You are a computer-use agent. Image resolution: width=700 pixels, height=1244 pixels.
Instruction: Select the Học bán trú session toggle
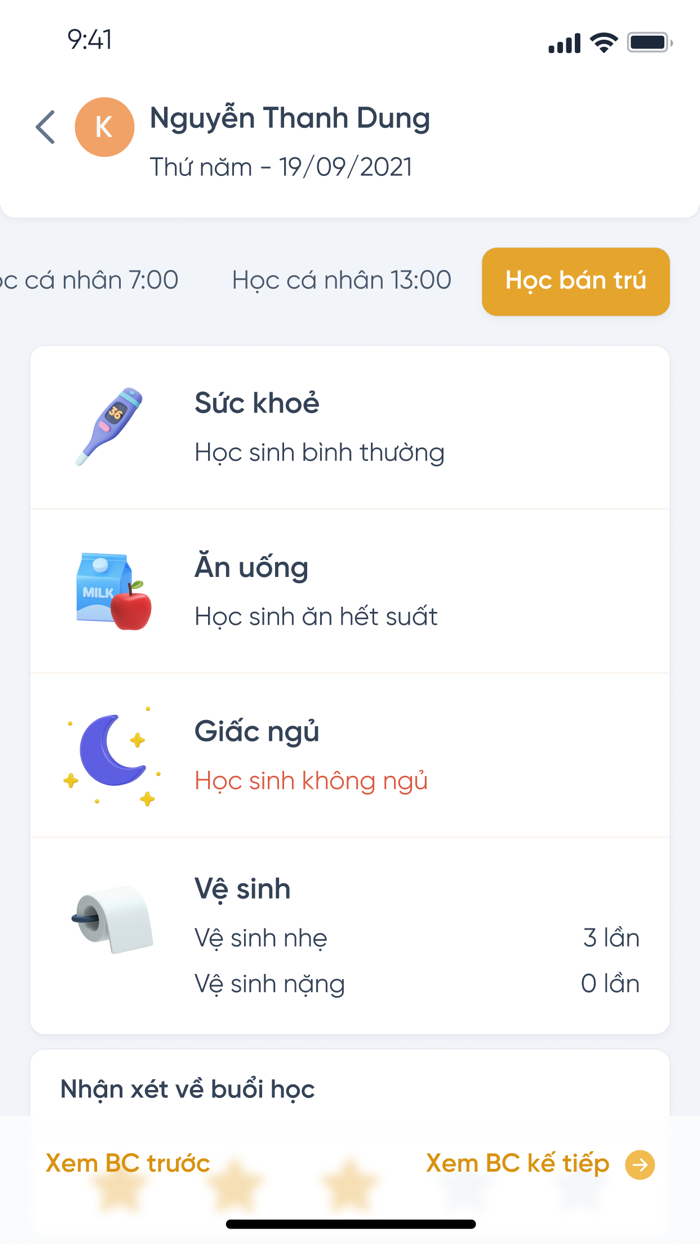point(575,281)
